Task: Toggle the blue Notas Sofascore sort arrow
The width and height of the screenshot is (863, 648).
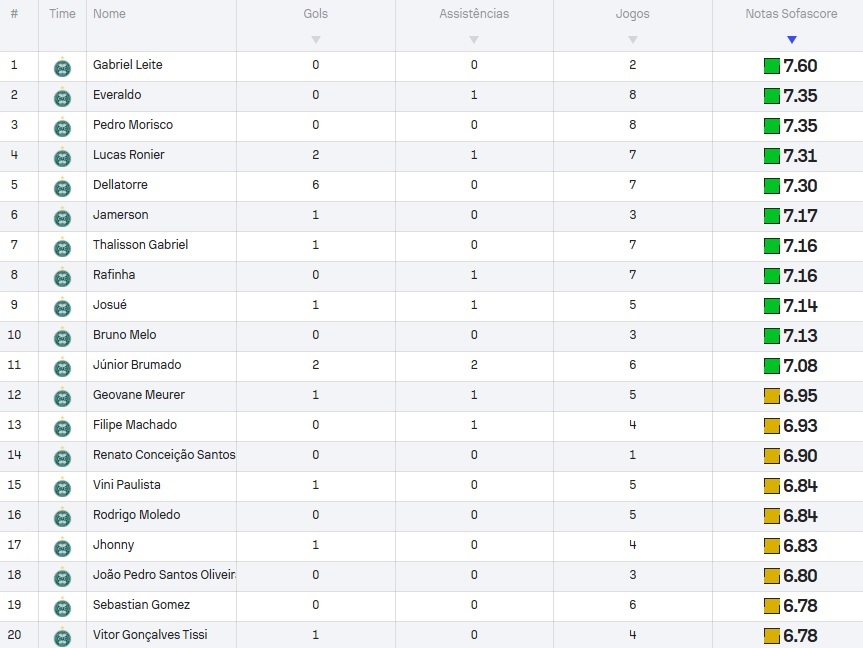Action: click(792, 40)
